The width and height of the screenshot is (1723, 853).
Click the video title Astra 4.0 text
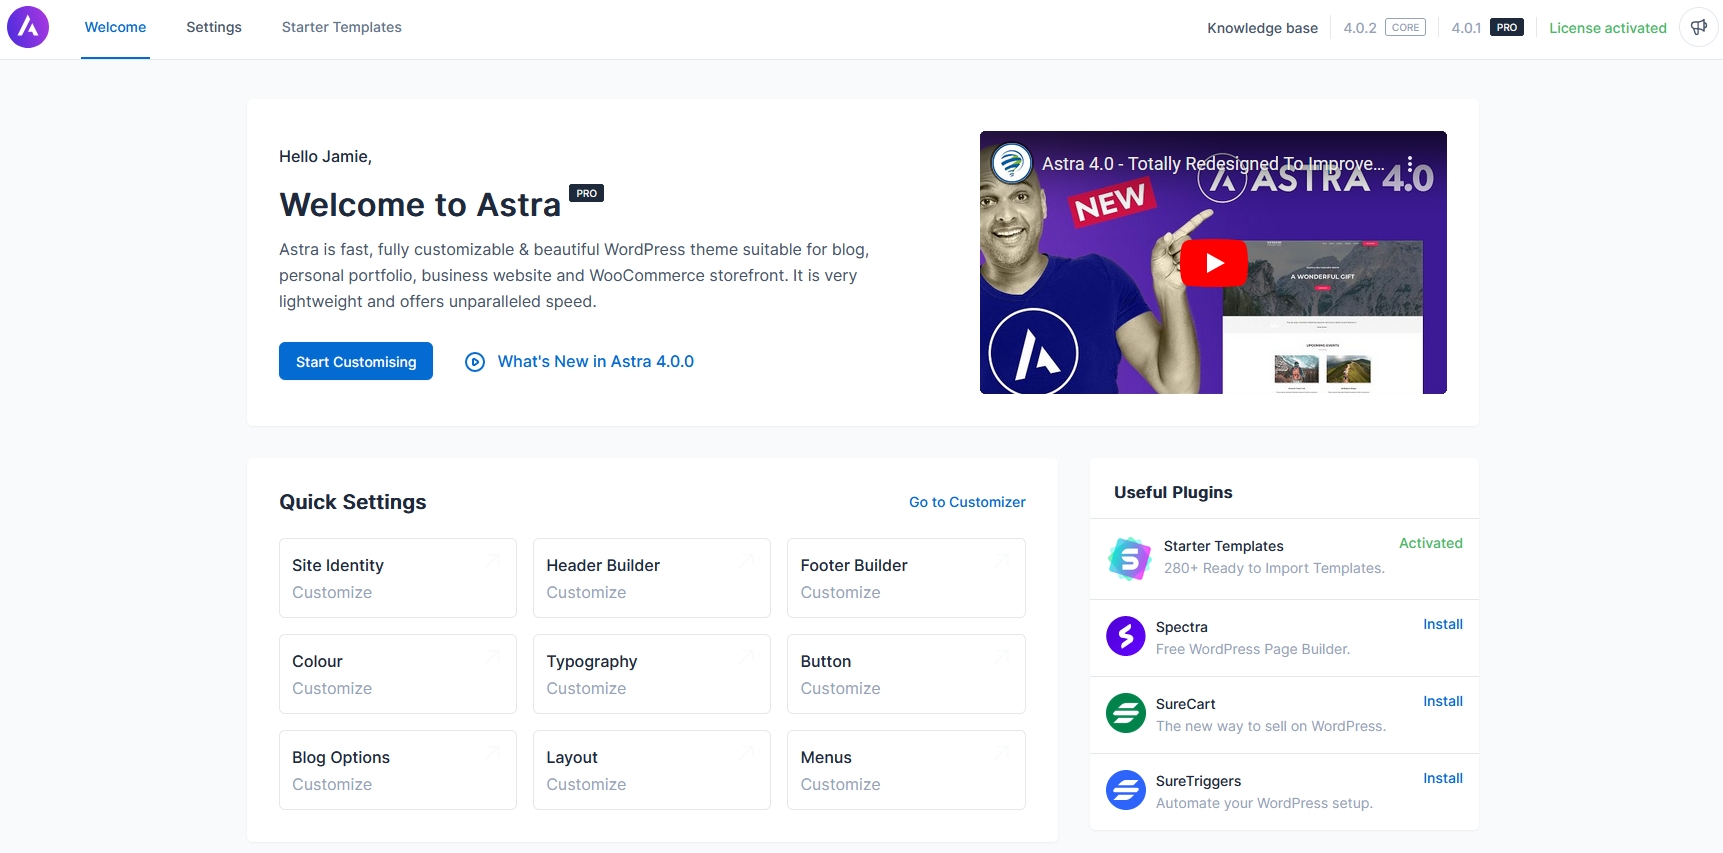pos(1213,164)
